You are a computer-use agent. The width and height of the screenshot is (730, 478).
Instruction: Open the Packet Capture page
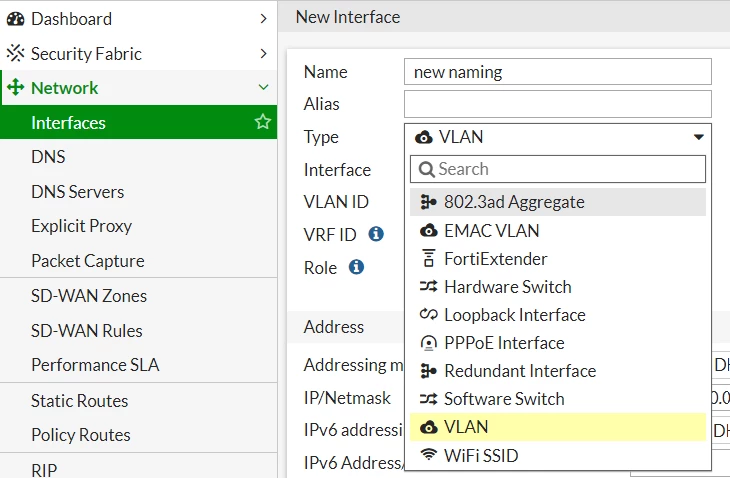coord(139,261)
